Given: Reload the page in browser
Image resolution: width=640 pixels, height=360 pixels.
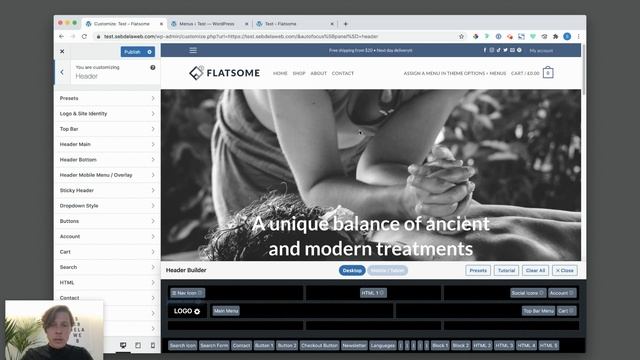Looking at the screenshot, I should pyautogui.click(x=84, y=36).
